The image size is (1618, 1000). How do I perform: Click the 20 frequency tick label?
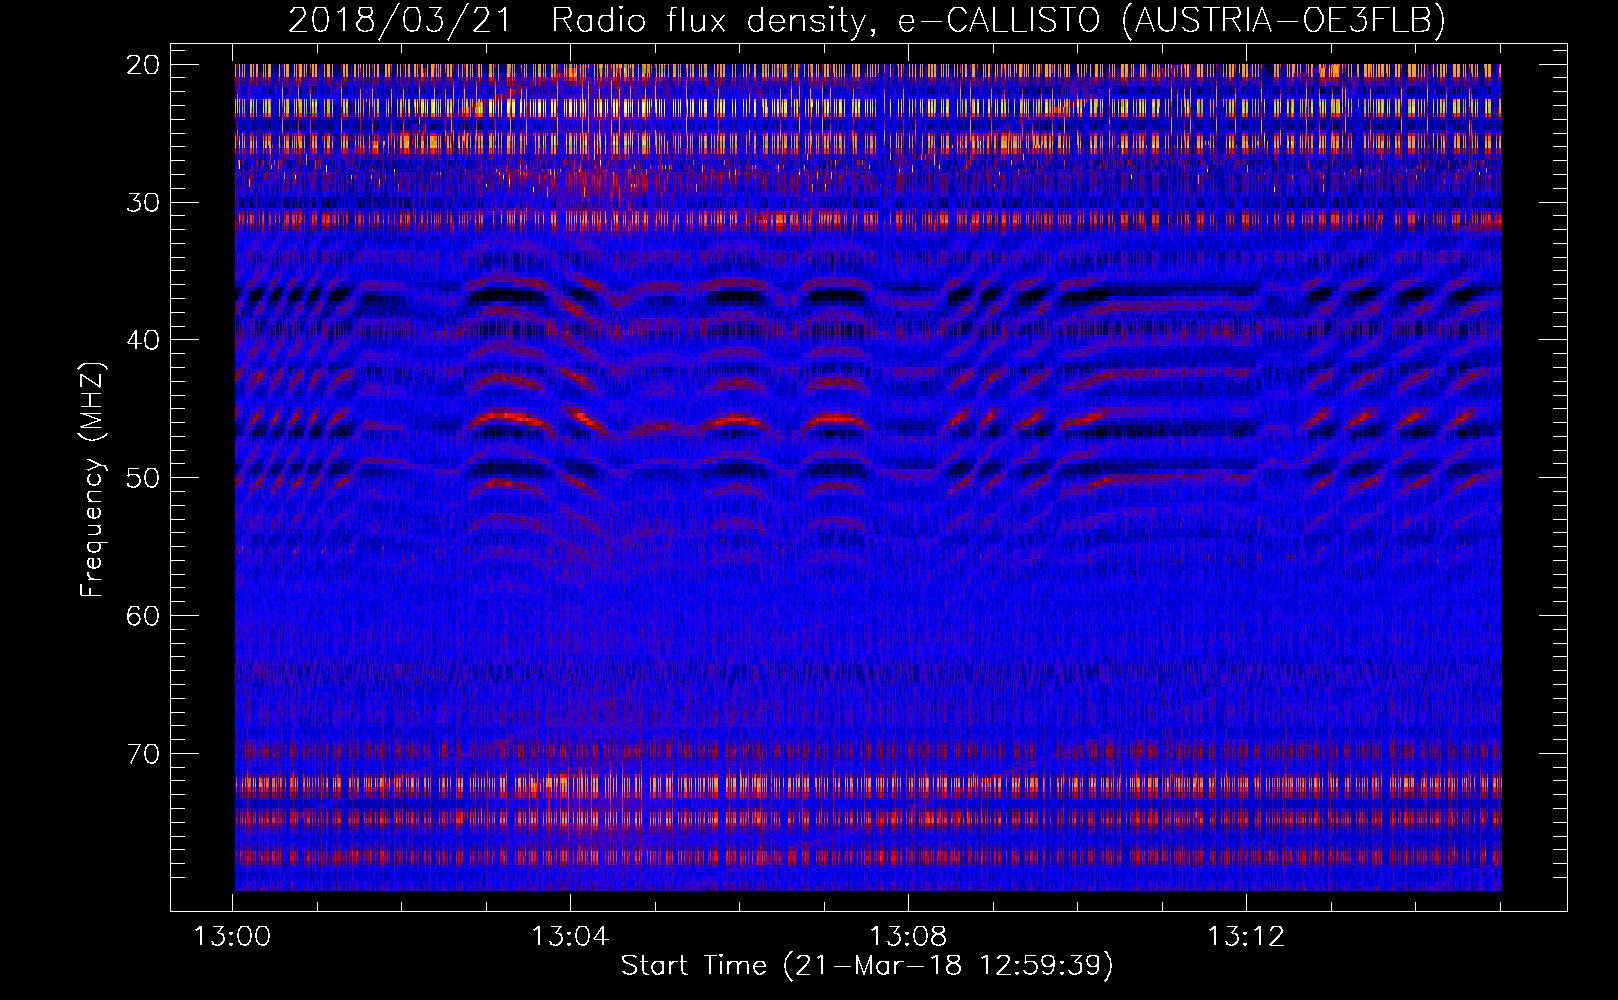[x=144, y=65]
